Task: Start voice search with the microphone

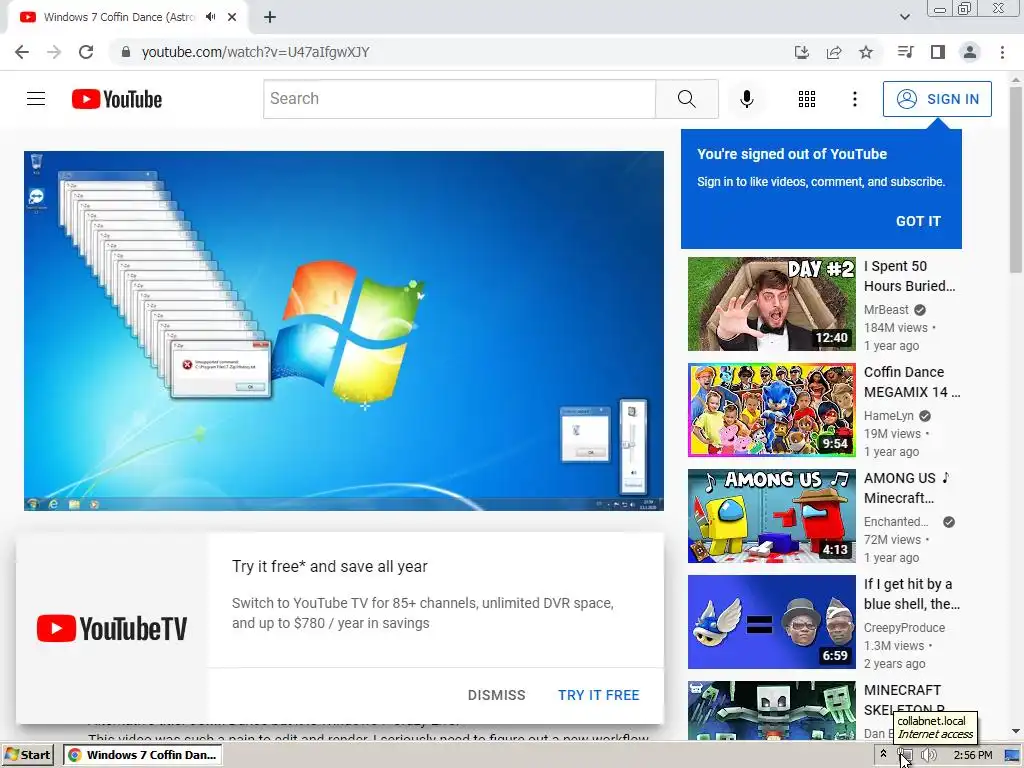Action: (x=746, y=99)
